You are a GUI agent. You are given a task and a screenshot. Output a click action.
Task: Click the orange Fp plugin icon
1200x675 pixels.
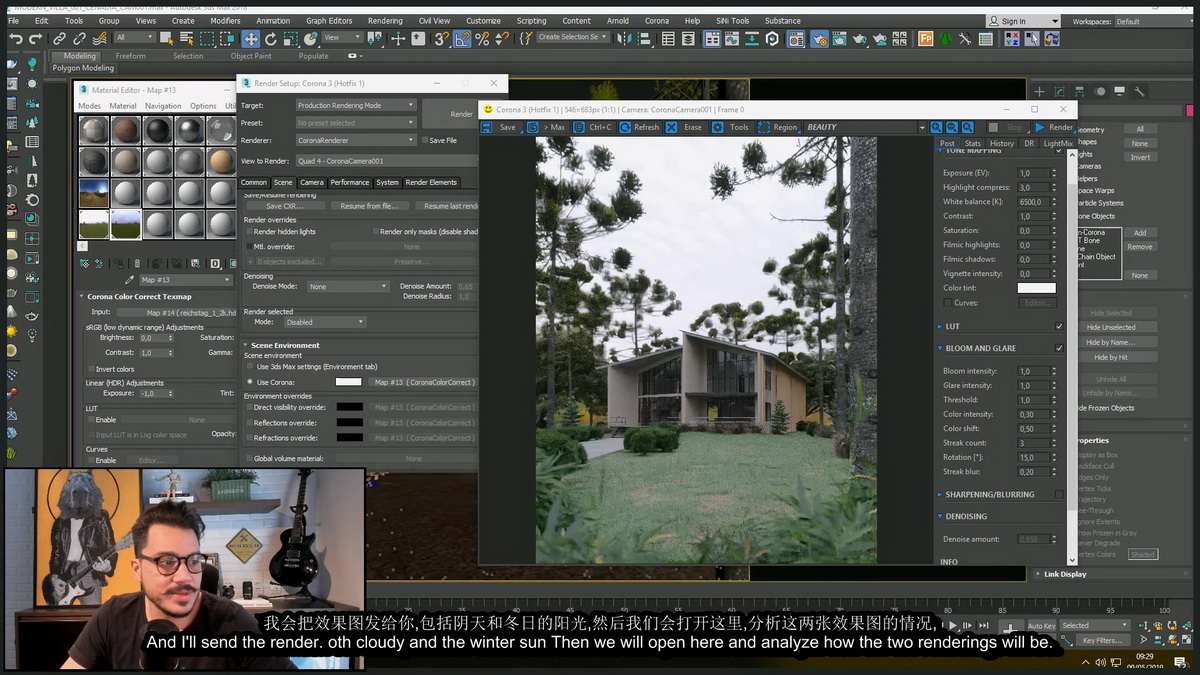(926, 38)
